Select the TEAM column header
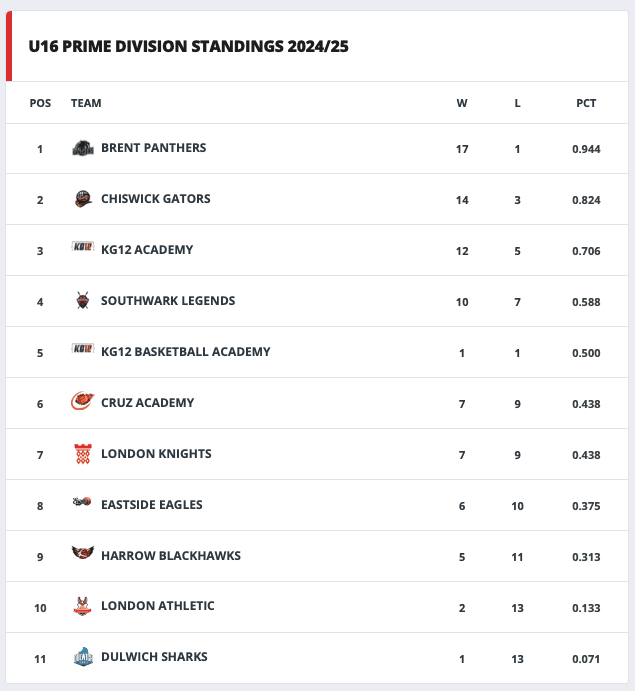Screen dimensions: 635x691 tap(86, 103)
